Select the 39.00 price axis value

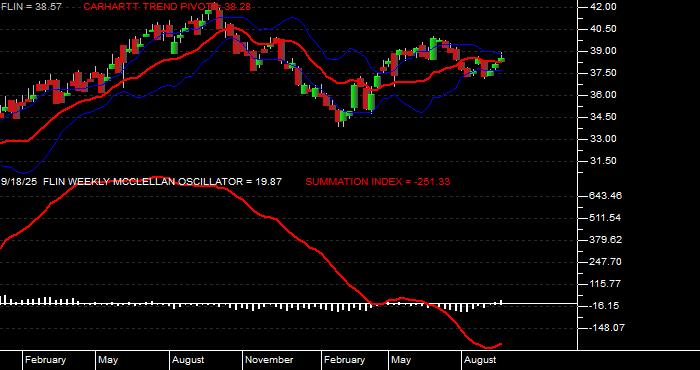point(604,51)
